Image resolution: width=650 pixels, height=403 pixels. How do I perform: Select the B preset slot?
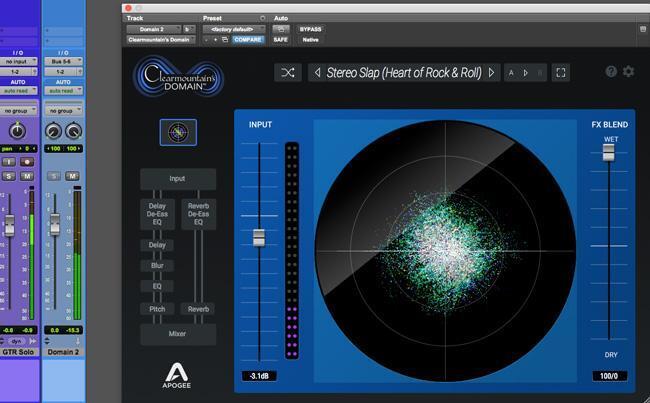pyautogui.click(x=539, y=73)
